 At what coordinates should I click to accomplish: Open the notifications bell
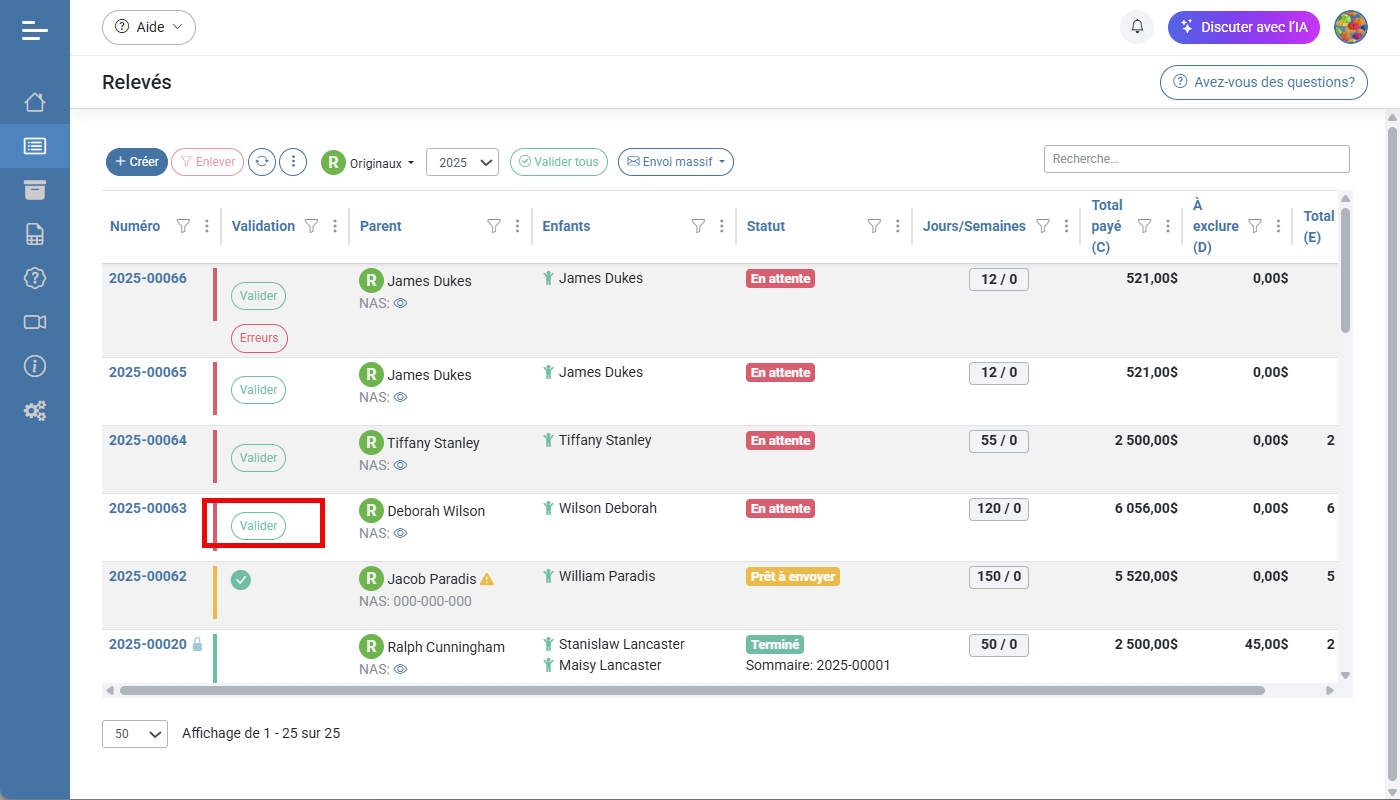point(1137,27)
